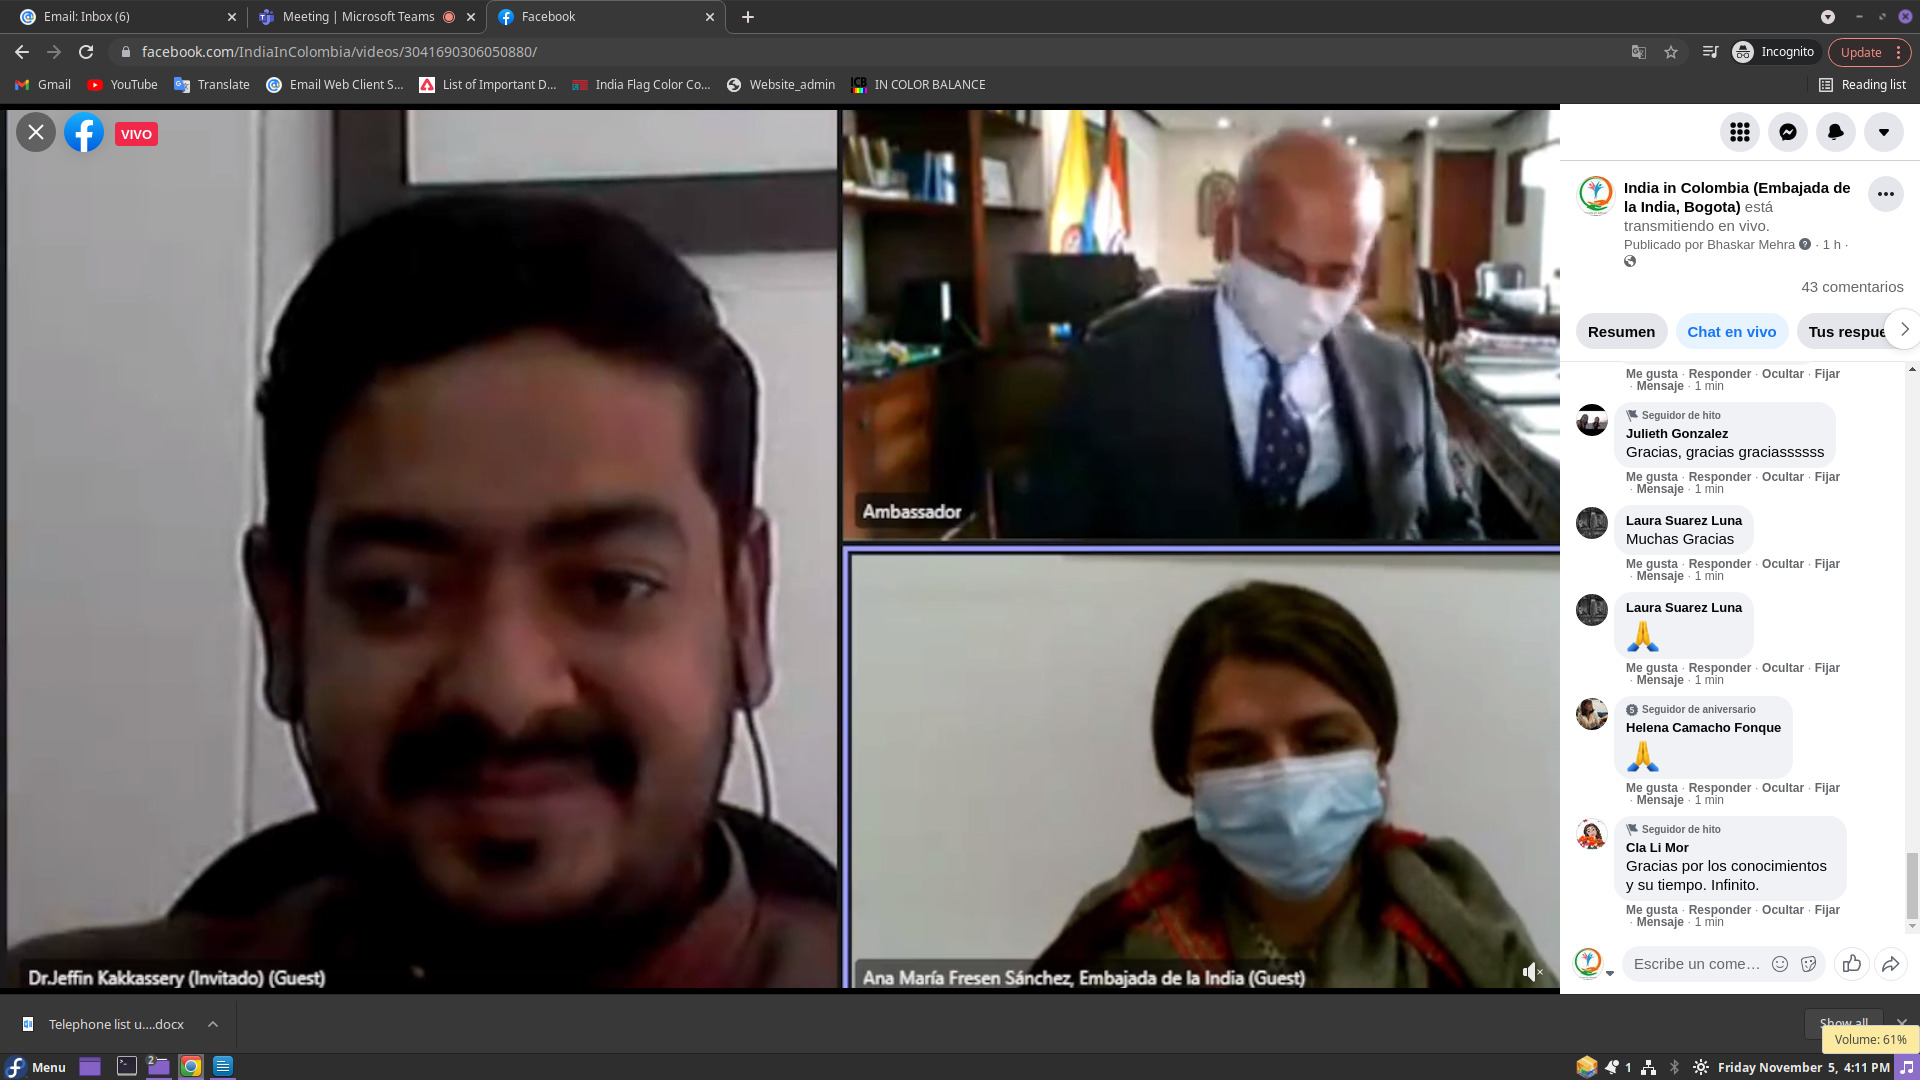The height and width of the screenshot is (1080, 1920).
Task: Switch to Resumen tab
Action: click(x=1621, y=332)
